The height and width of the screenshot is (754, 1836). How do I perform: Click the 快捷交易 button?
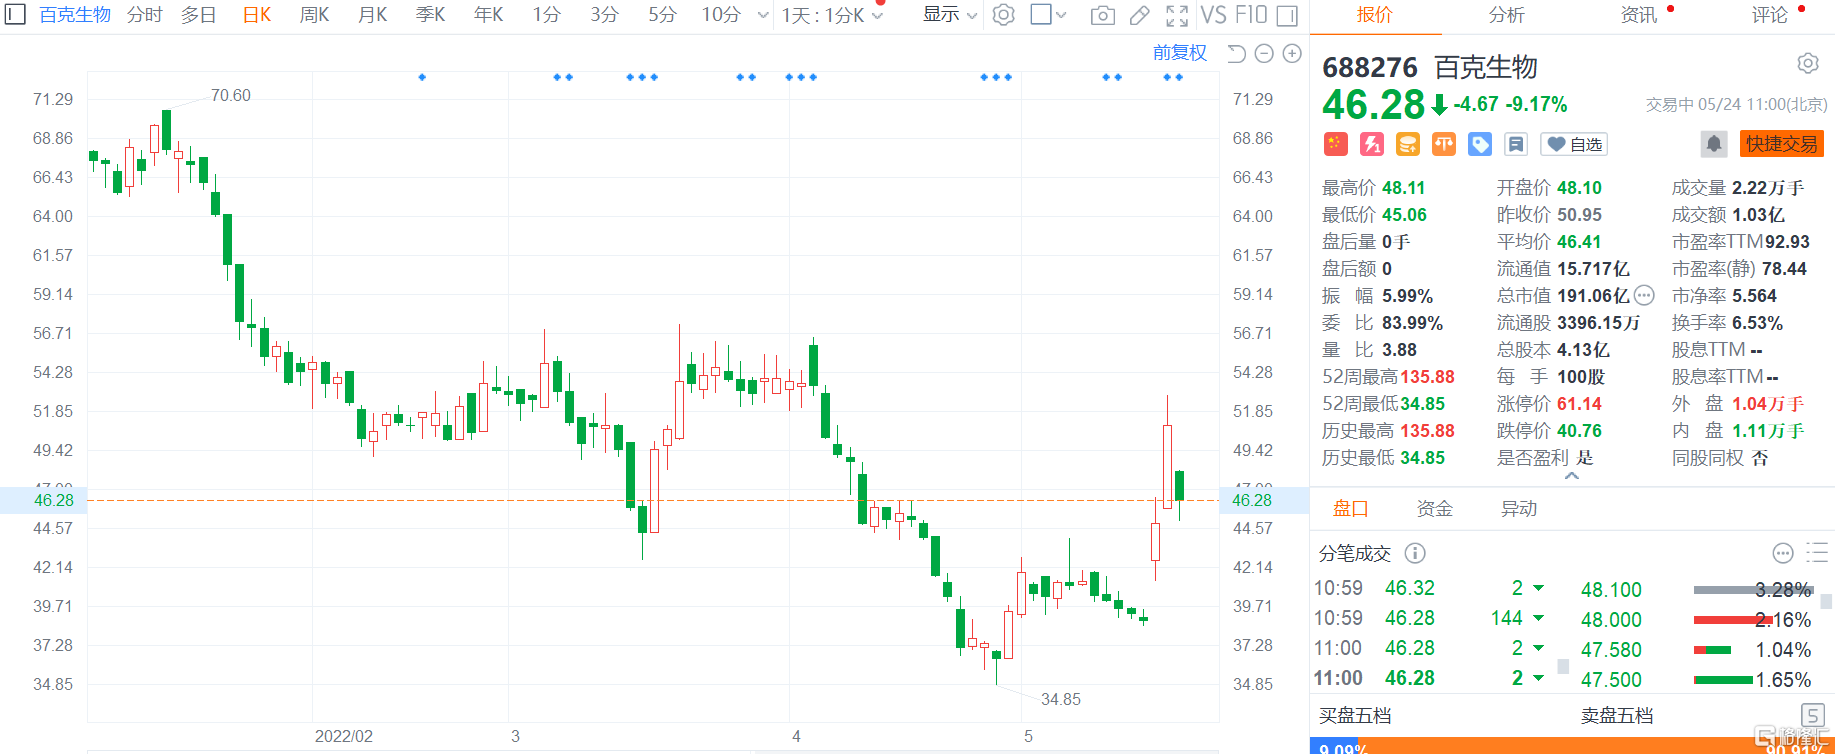(x=1781, y=144)
